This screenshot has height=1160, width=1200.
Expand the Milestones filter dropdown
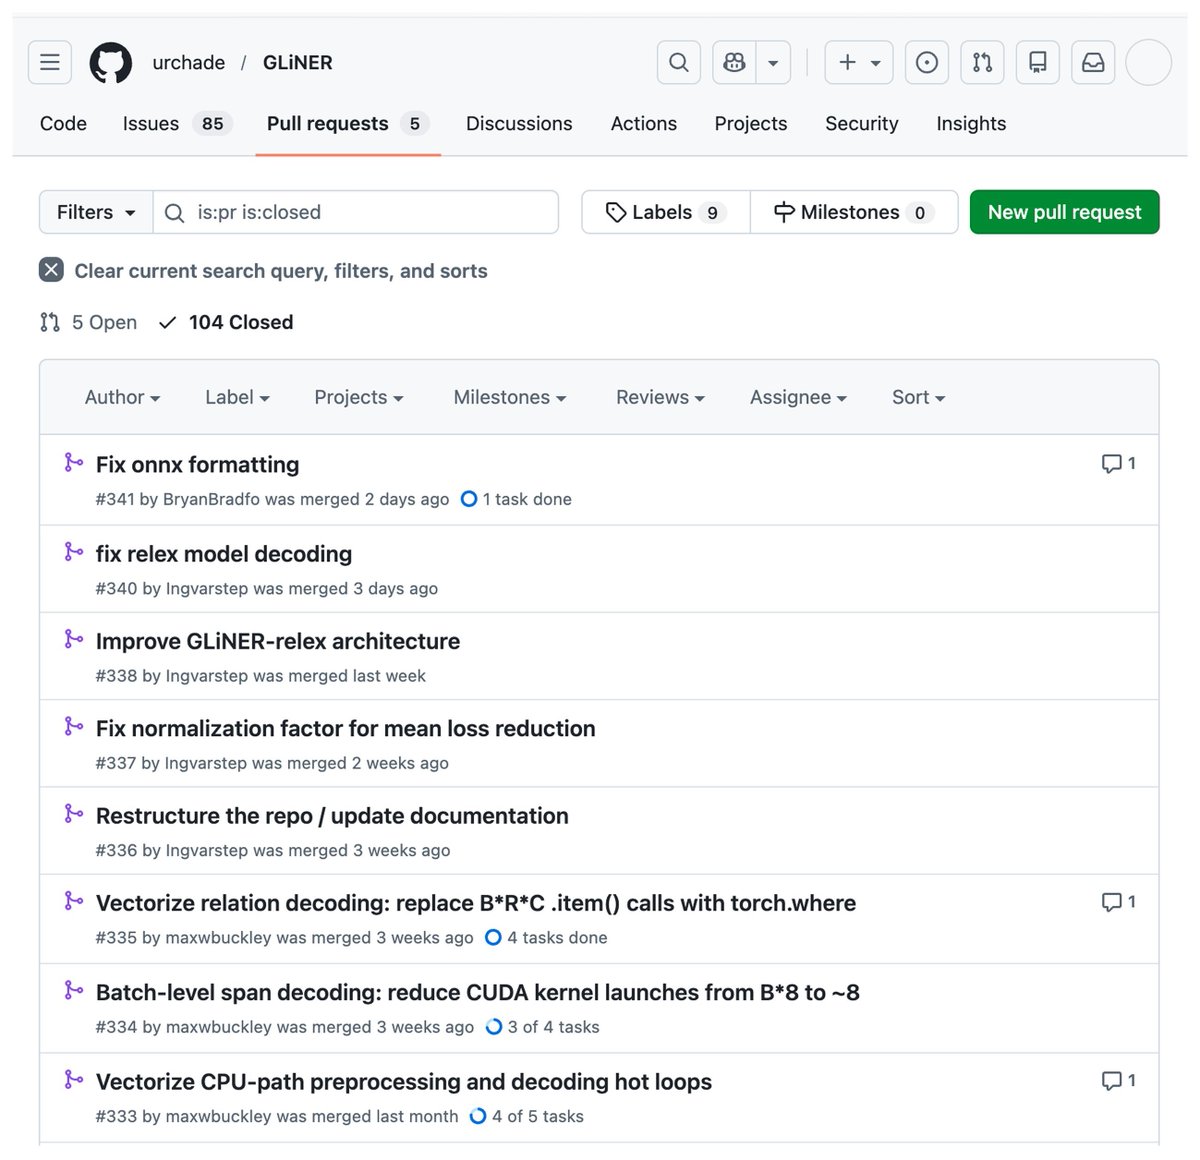point(510,397)
